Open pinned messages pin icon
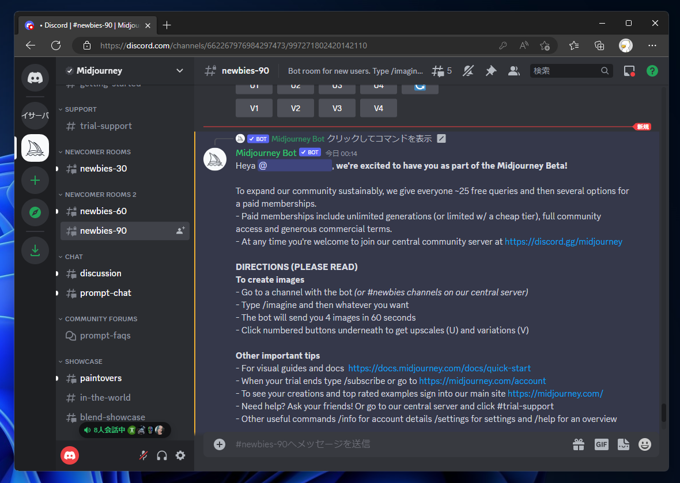The height and width of the screenshot is (483, 680). [x=491, y=71]
